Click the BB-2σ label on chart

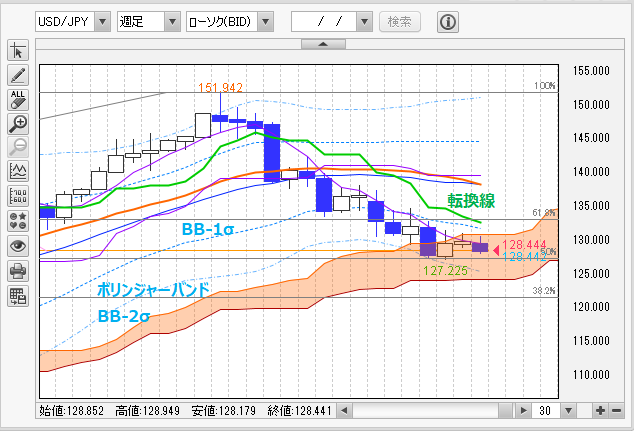pyautogui.click(x=124, y=316)
